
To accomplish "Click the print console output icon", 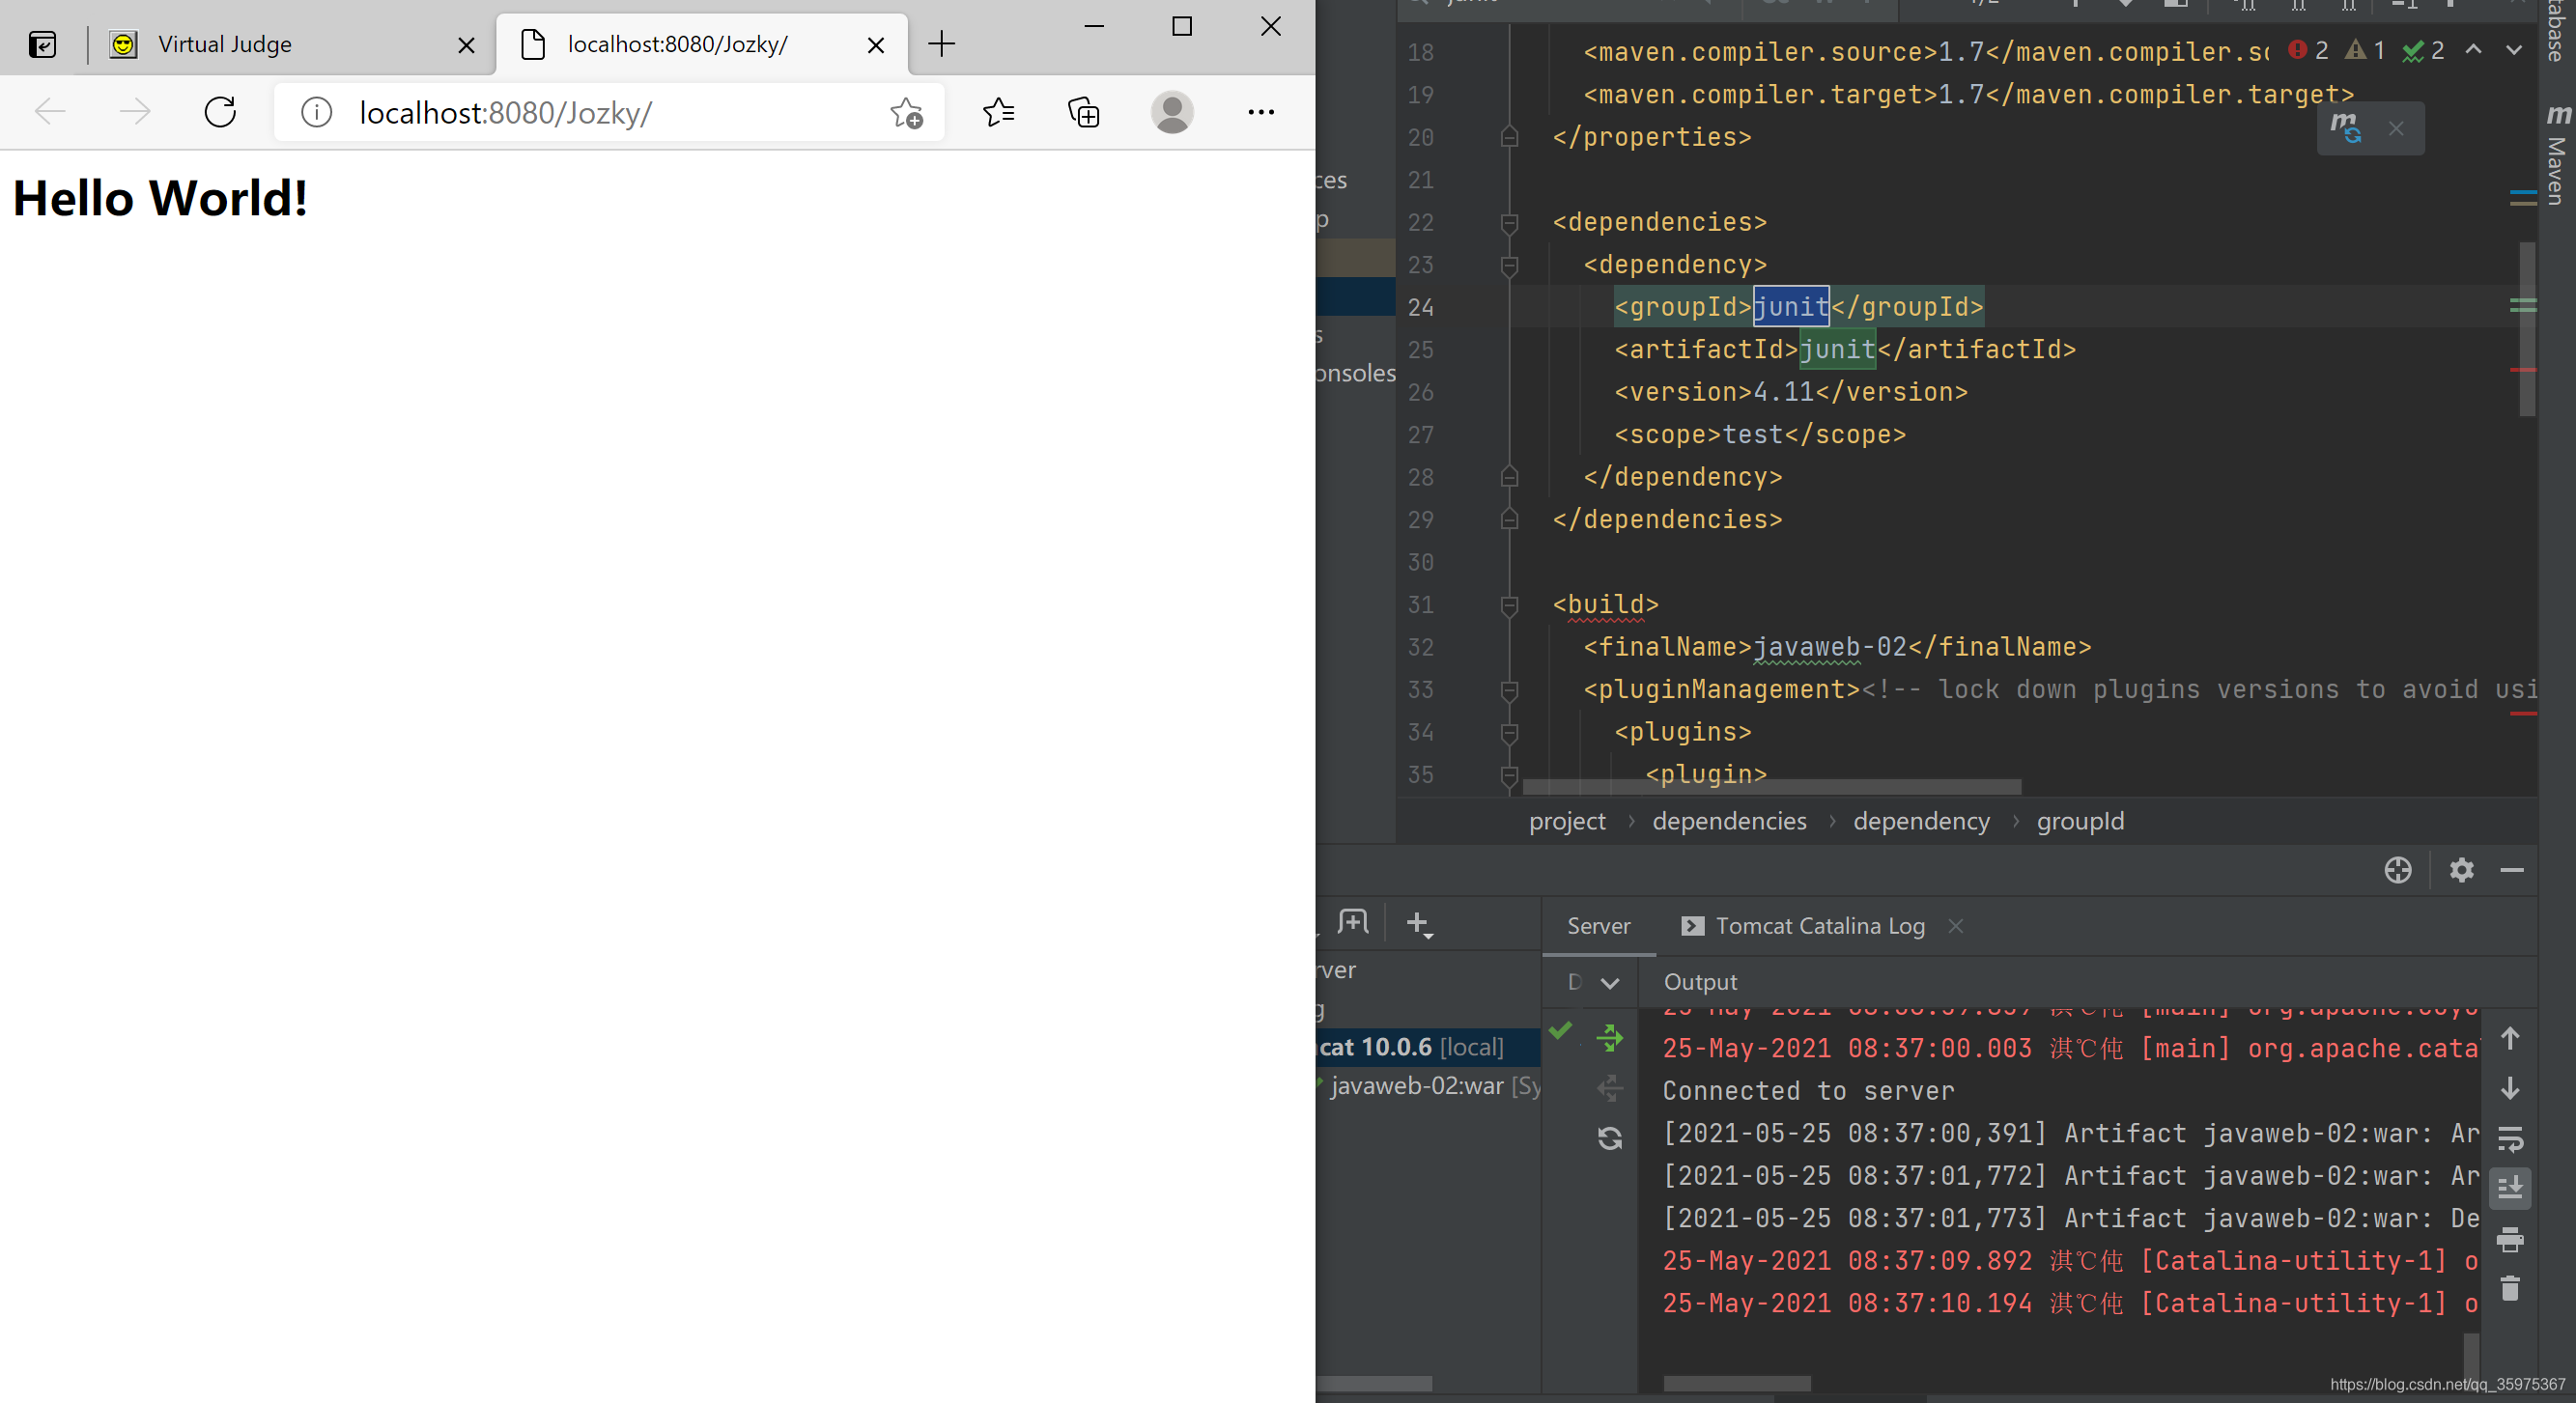I will [x=2509, y=1240].
